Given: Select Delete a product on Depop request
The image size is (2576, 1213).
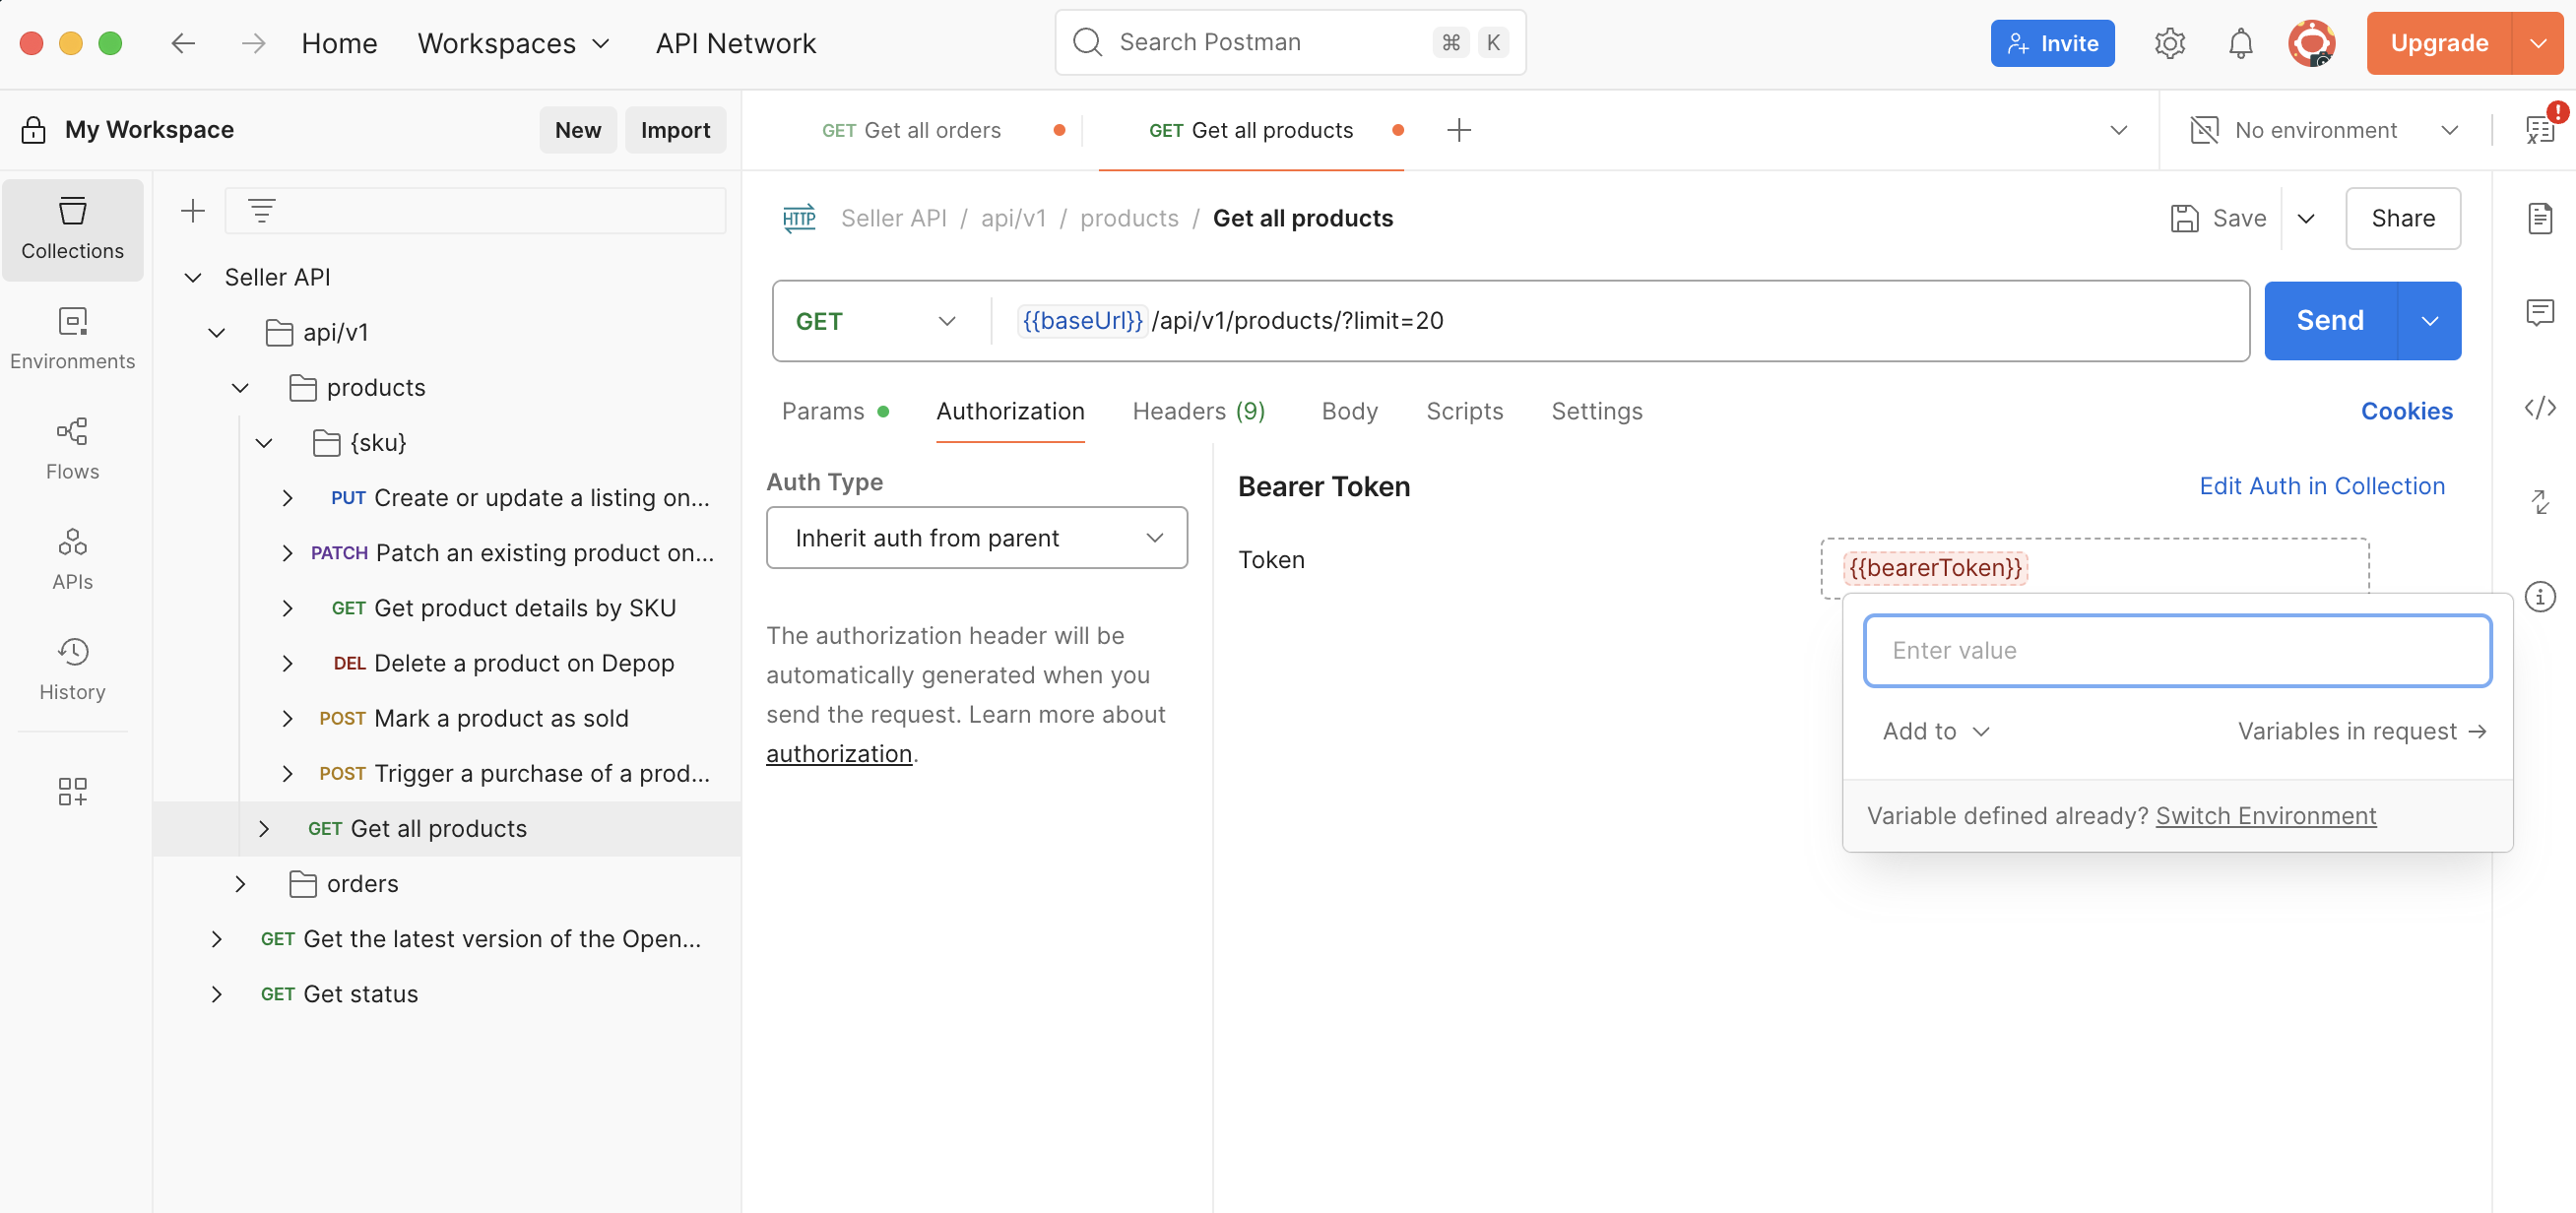Looking at the screenshot, I should tap(504, 663).
